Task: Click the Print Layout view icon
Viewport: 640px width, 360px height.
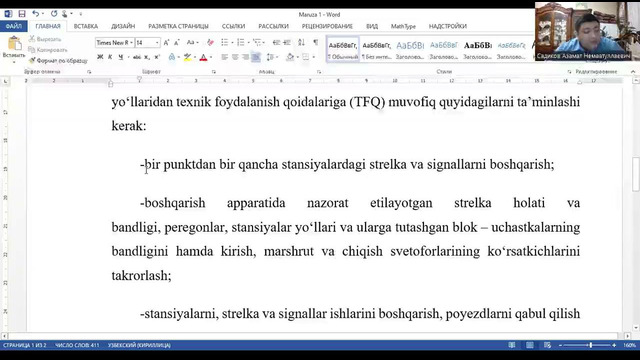Action: pos(530,345)
